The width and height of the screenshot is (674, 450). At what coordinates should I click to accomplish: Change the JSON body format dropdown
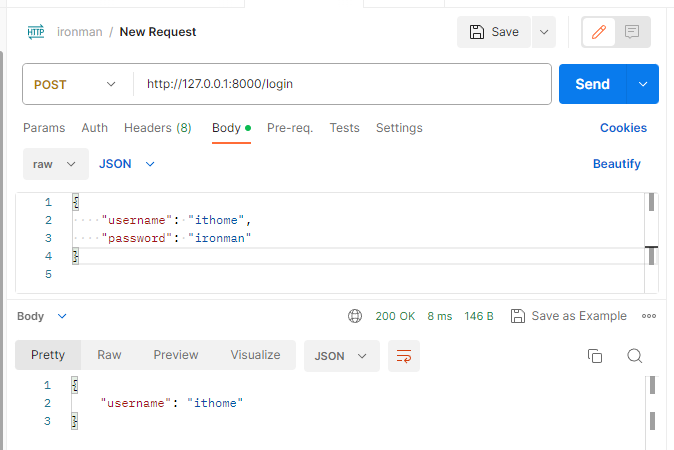point(127,164)
